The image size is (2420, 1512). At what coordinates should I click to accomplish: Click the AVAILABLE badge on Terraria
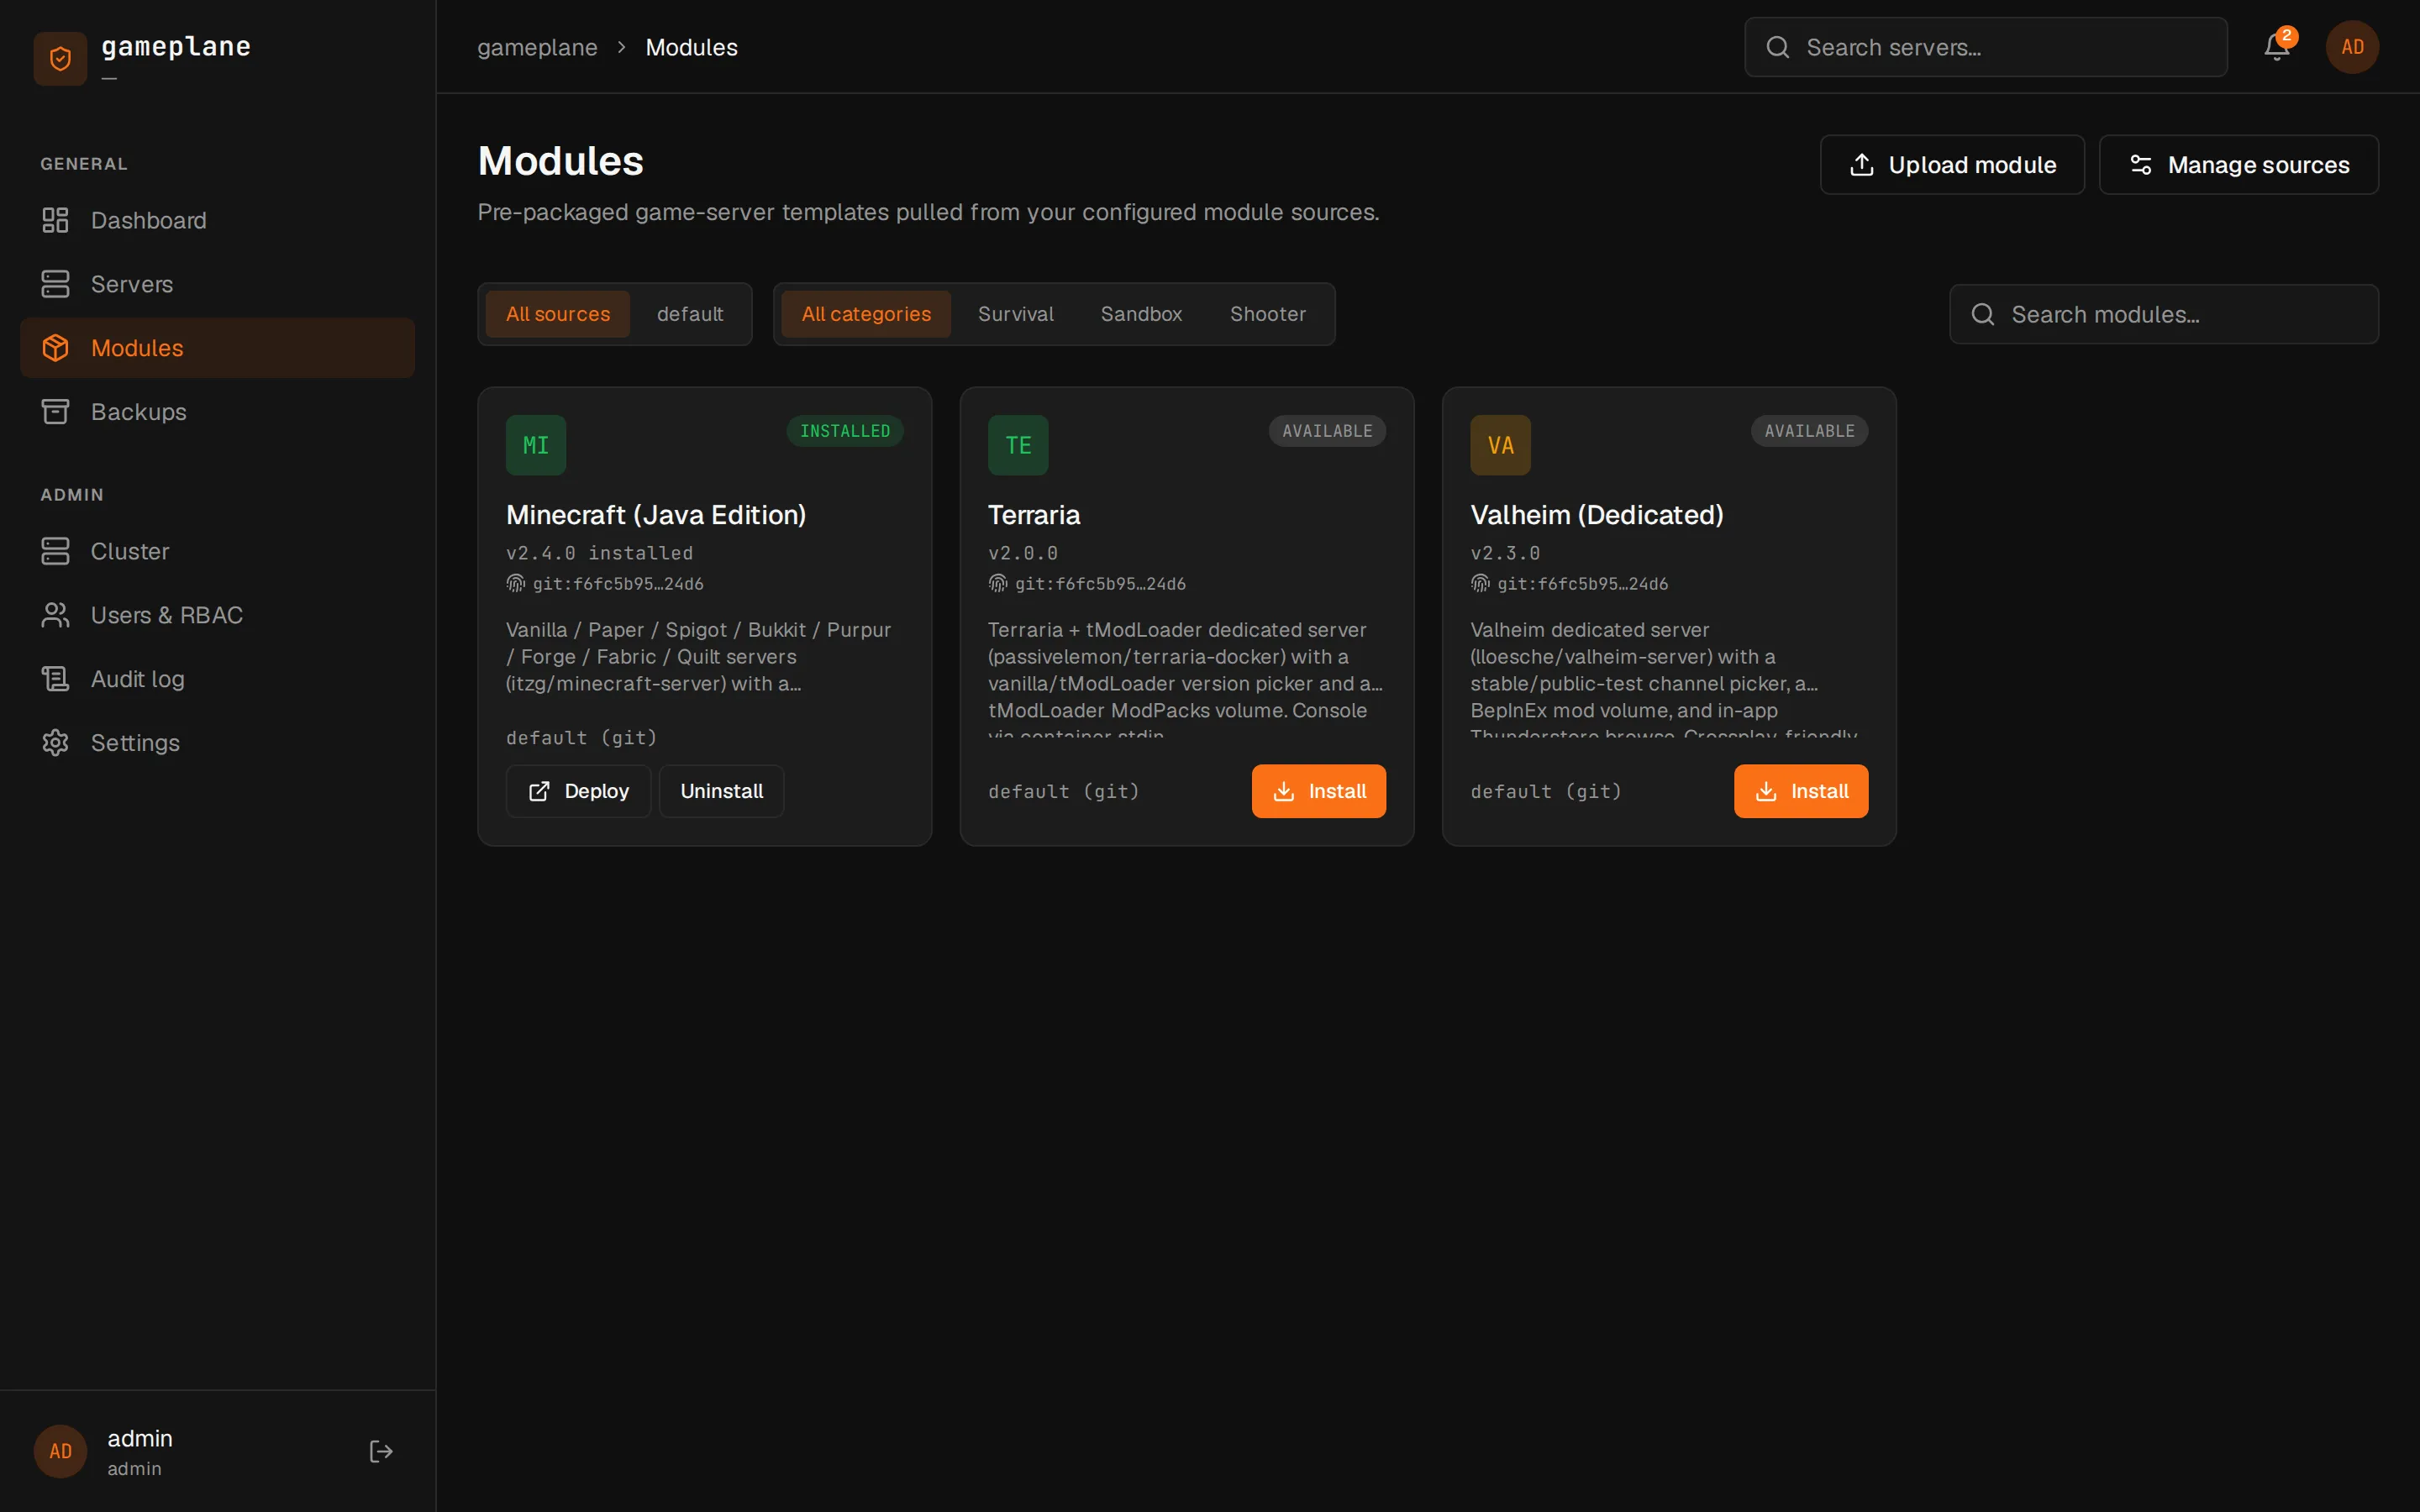(1327, 431)
